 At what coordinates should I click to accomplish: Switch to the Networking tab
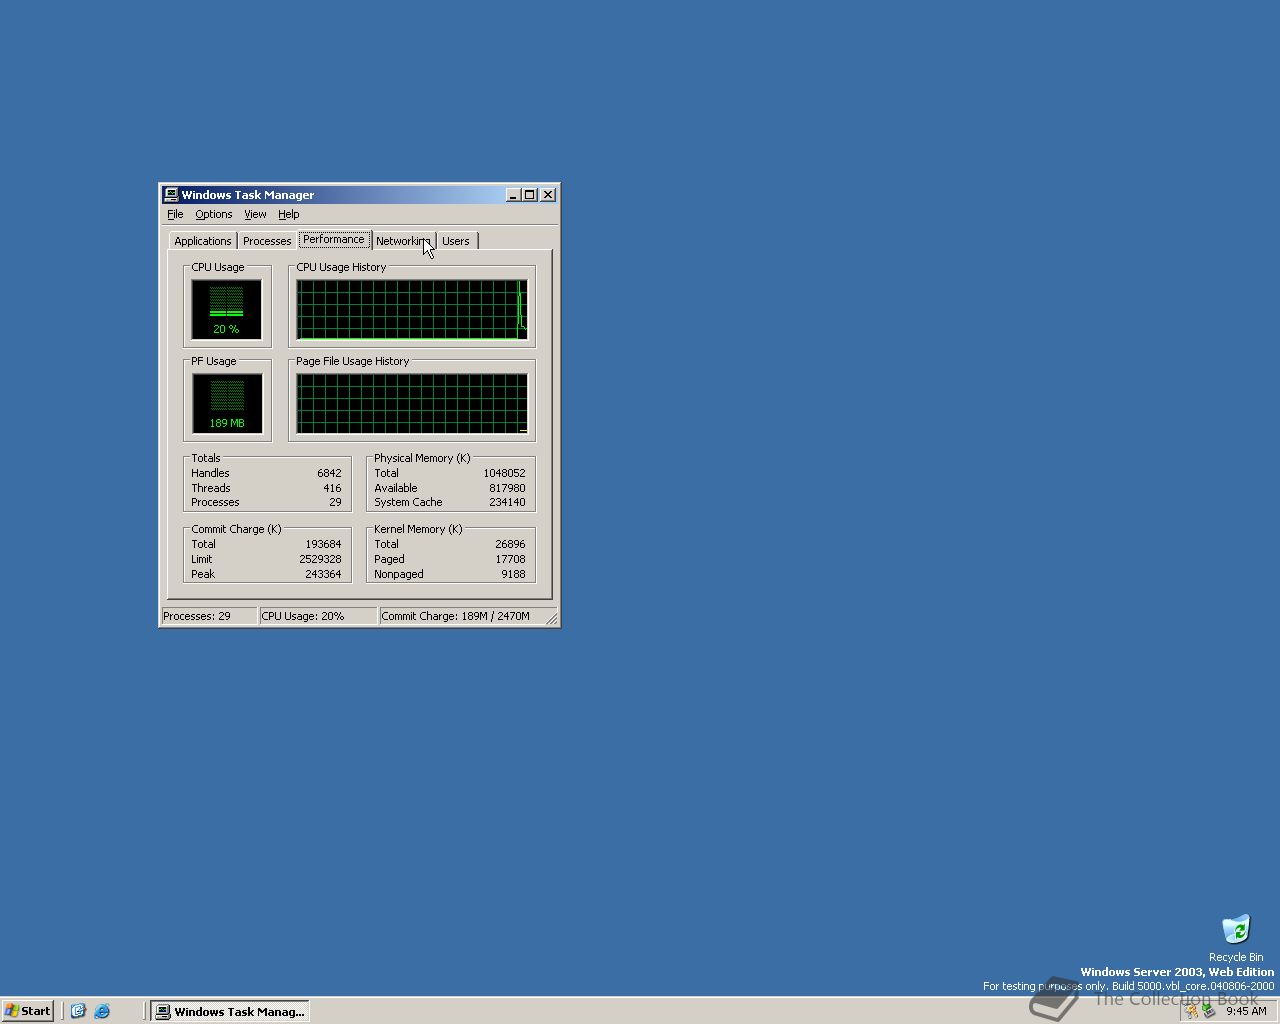point(403,241)
